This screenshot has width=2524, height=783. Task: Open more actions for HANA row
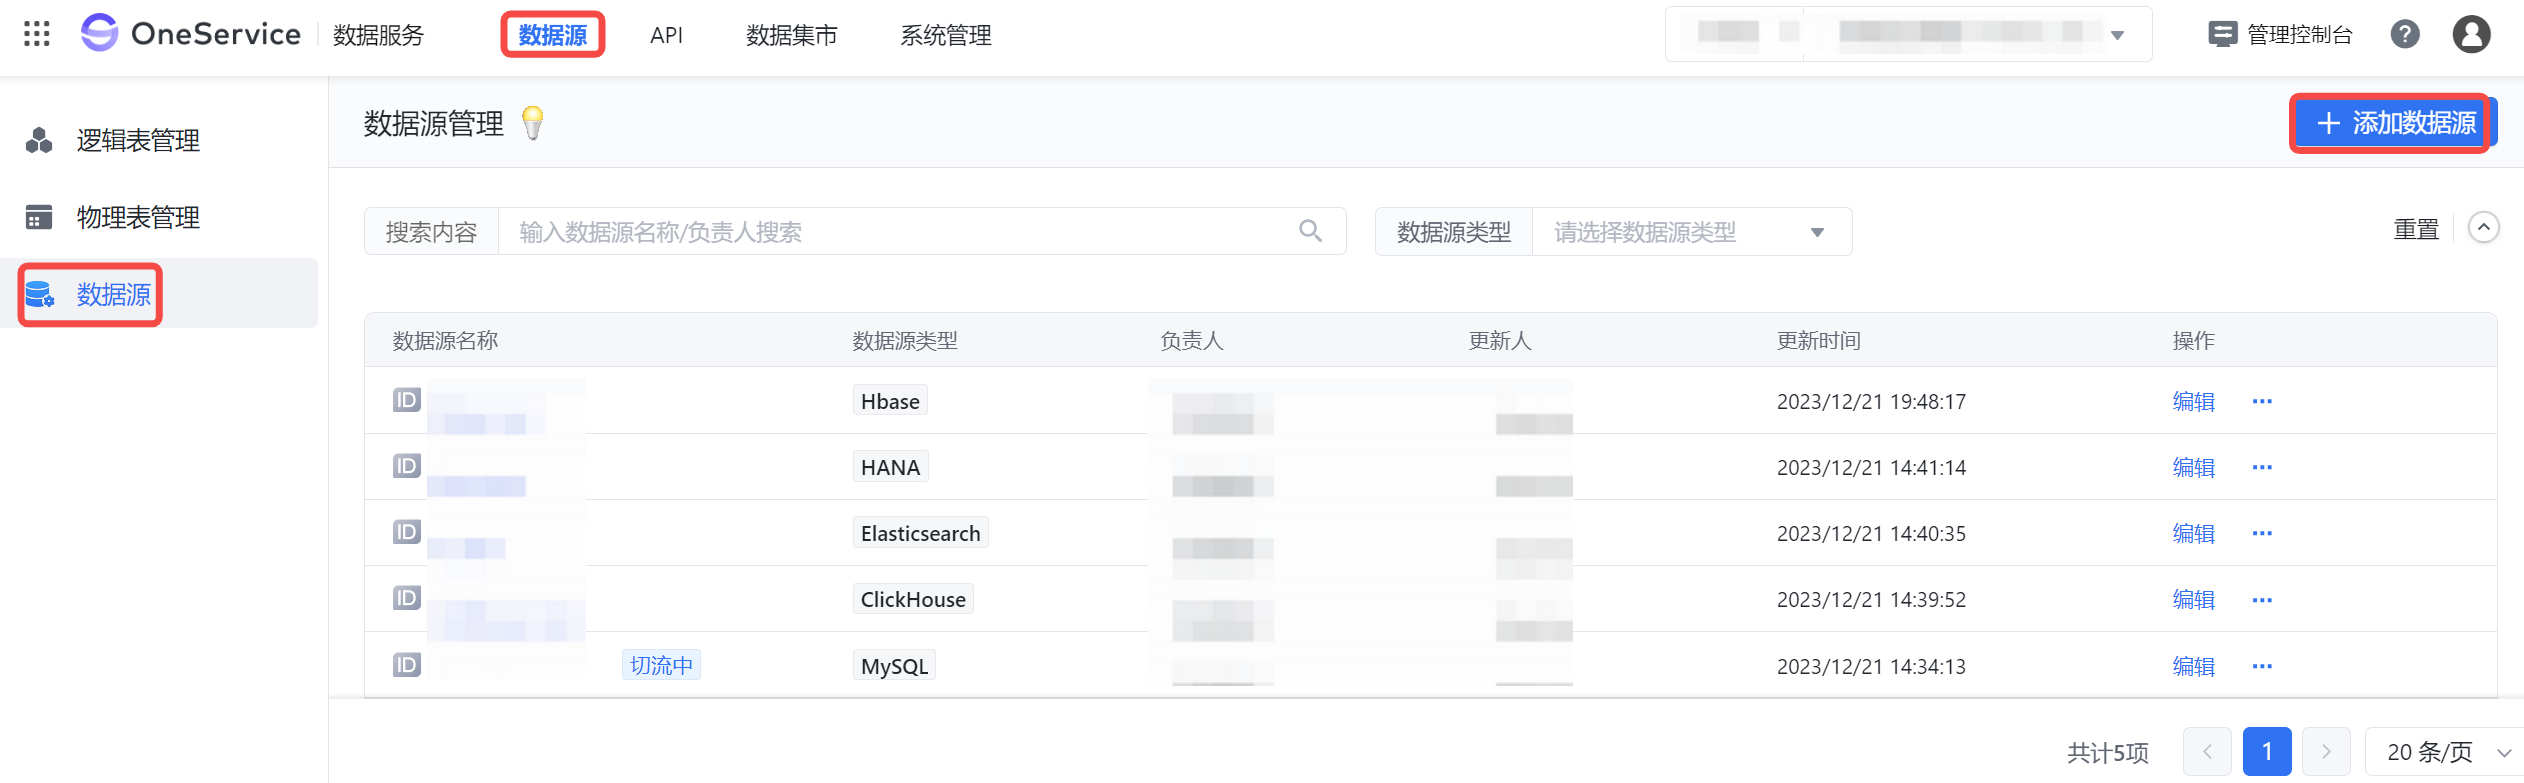[2261, 467]
